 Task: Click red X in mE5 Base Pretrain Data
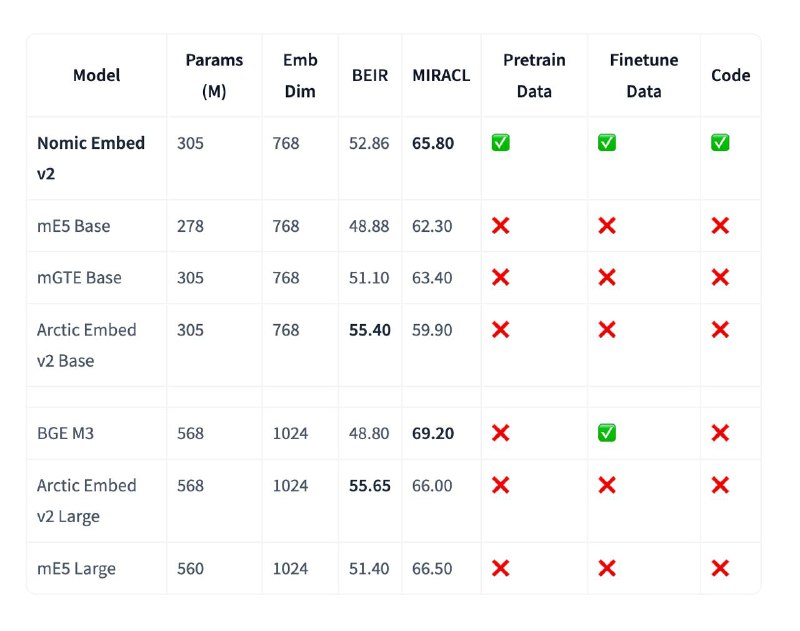click(501, 225)
